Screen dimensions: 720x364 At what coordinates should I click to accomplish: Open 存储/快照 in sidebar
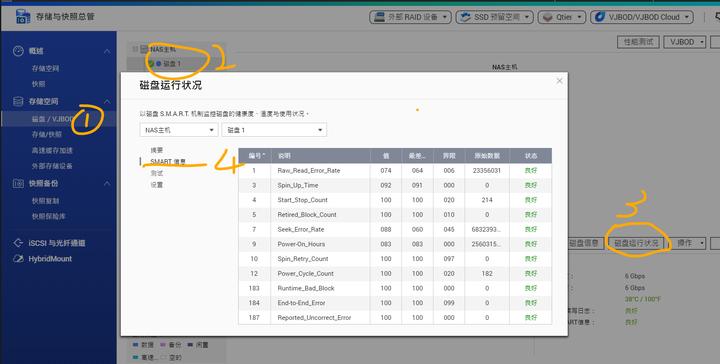coord(46,134)
